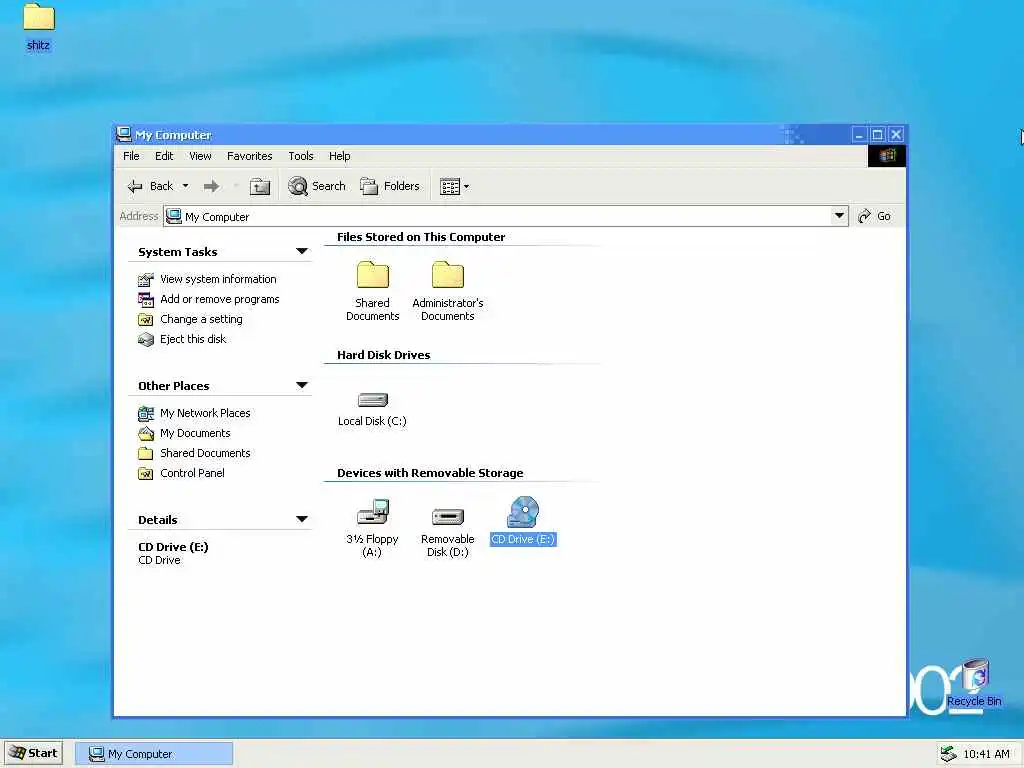Viewport: 1024px width, 768px height.
Task: Open the Favorites menu
Action: (x=249, y=156)
